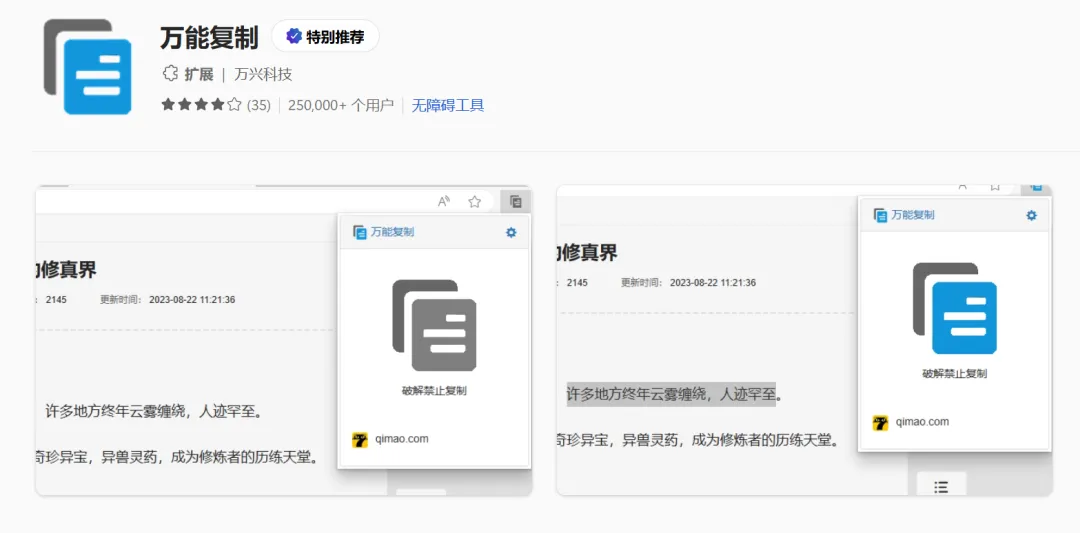Open the 无障碍工具 category link
The height and width of the screenshot is (533, 1080).
(448, 105)
